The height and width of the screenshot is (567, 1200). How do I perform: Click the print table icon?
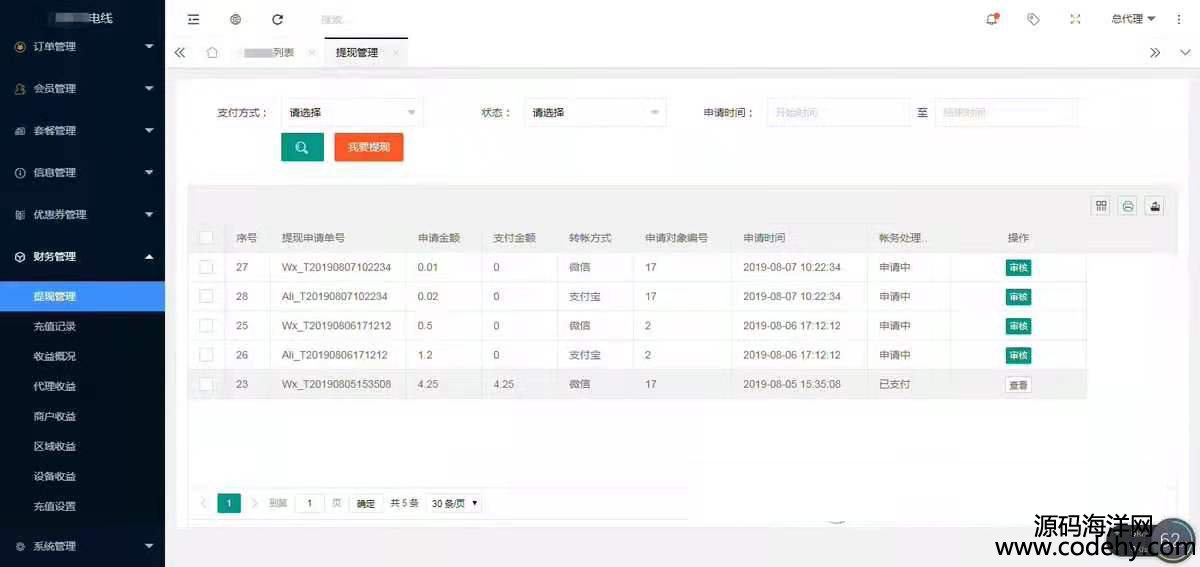click(x=1128, y=206)
